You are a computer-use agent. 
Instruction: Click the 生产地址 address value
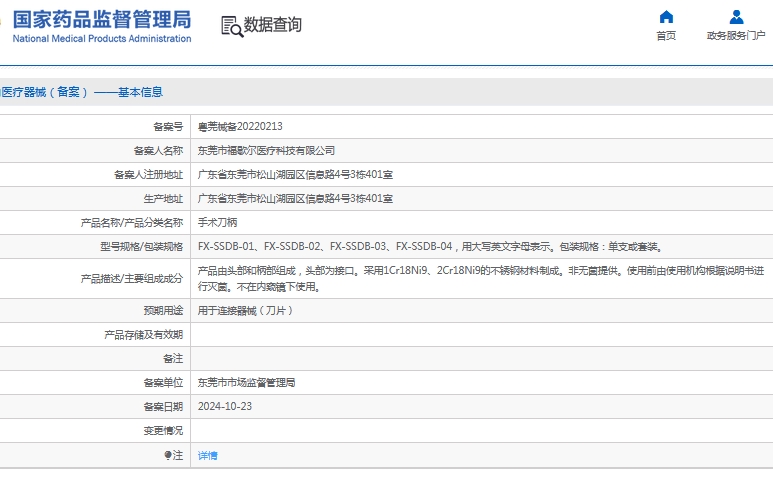coord(295,199)
